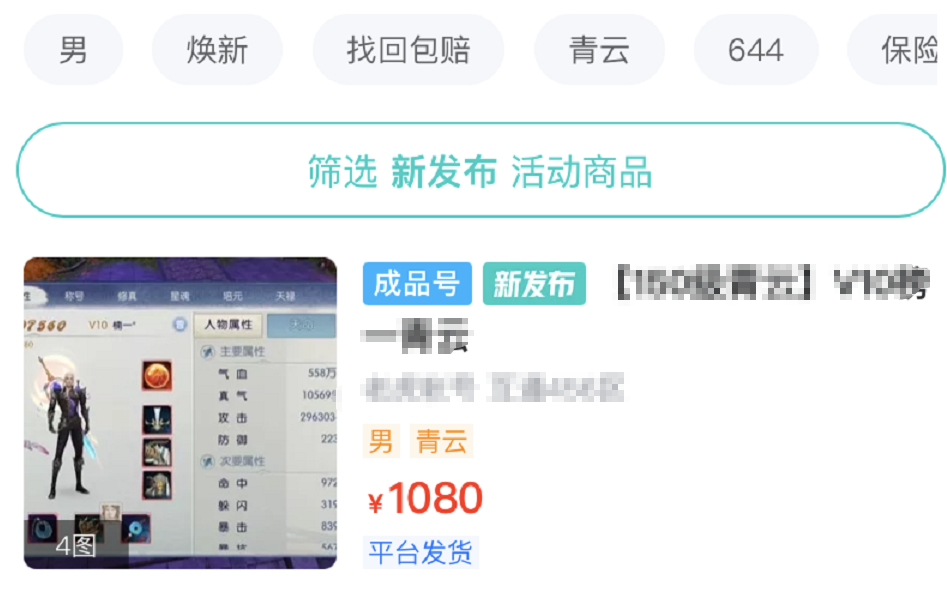Select the 保险 filter chip
947x590 pixels.
tap(897, 50)
